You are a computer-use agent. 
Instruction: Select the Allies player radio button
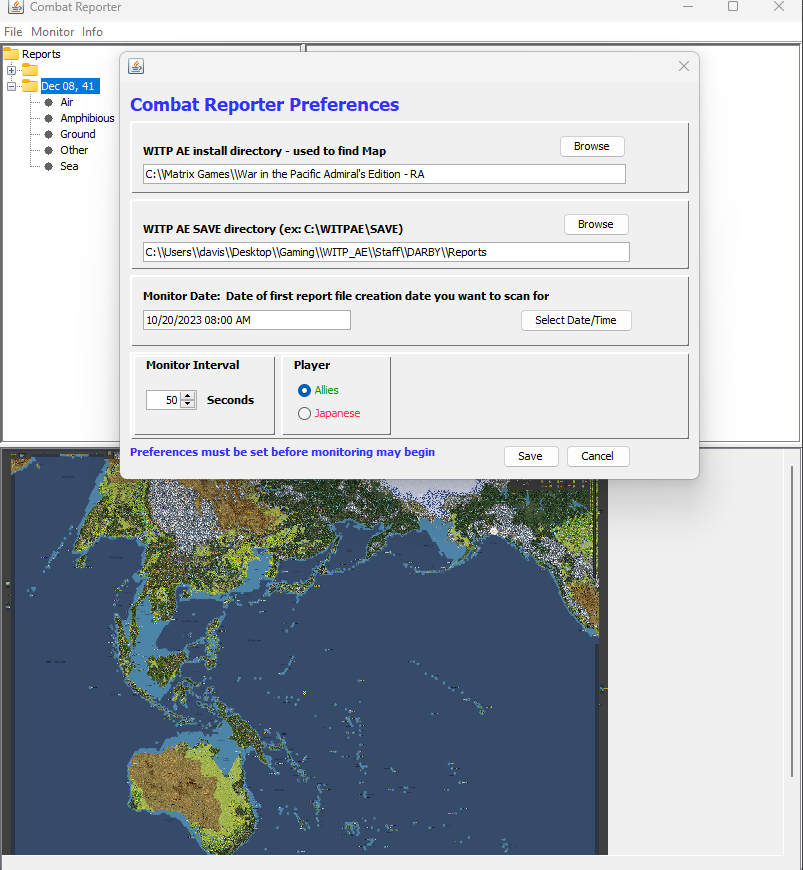click(x=303, y=391)
